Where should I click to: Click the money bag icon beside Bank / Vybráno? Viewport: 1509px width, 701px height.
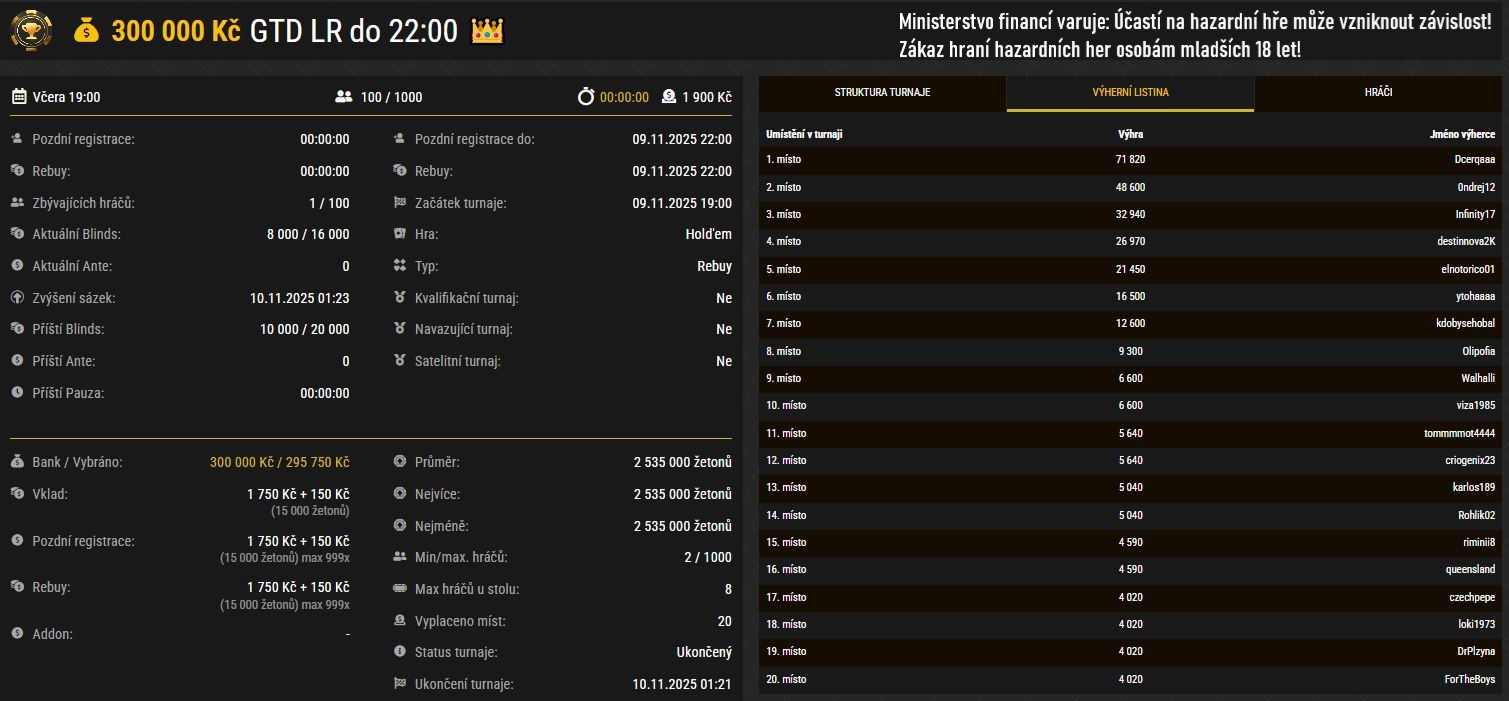(x=17, y=462)
